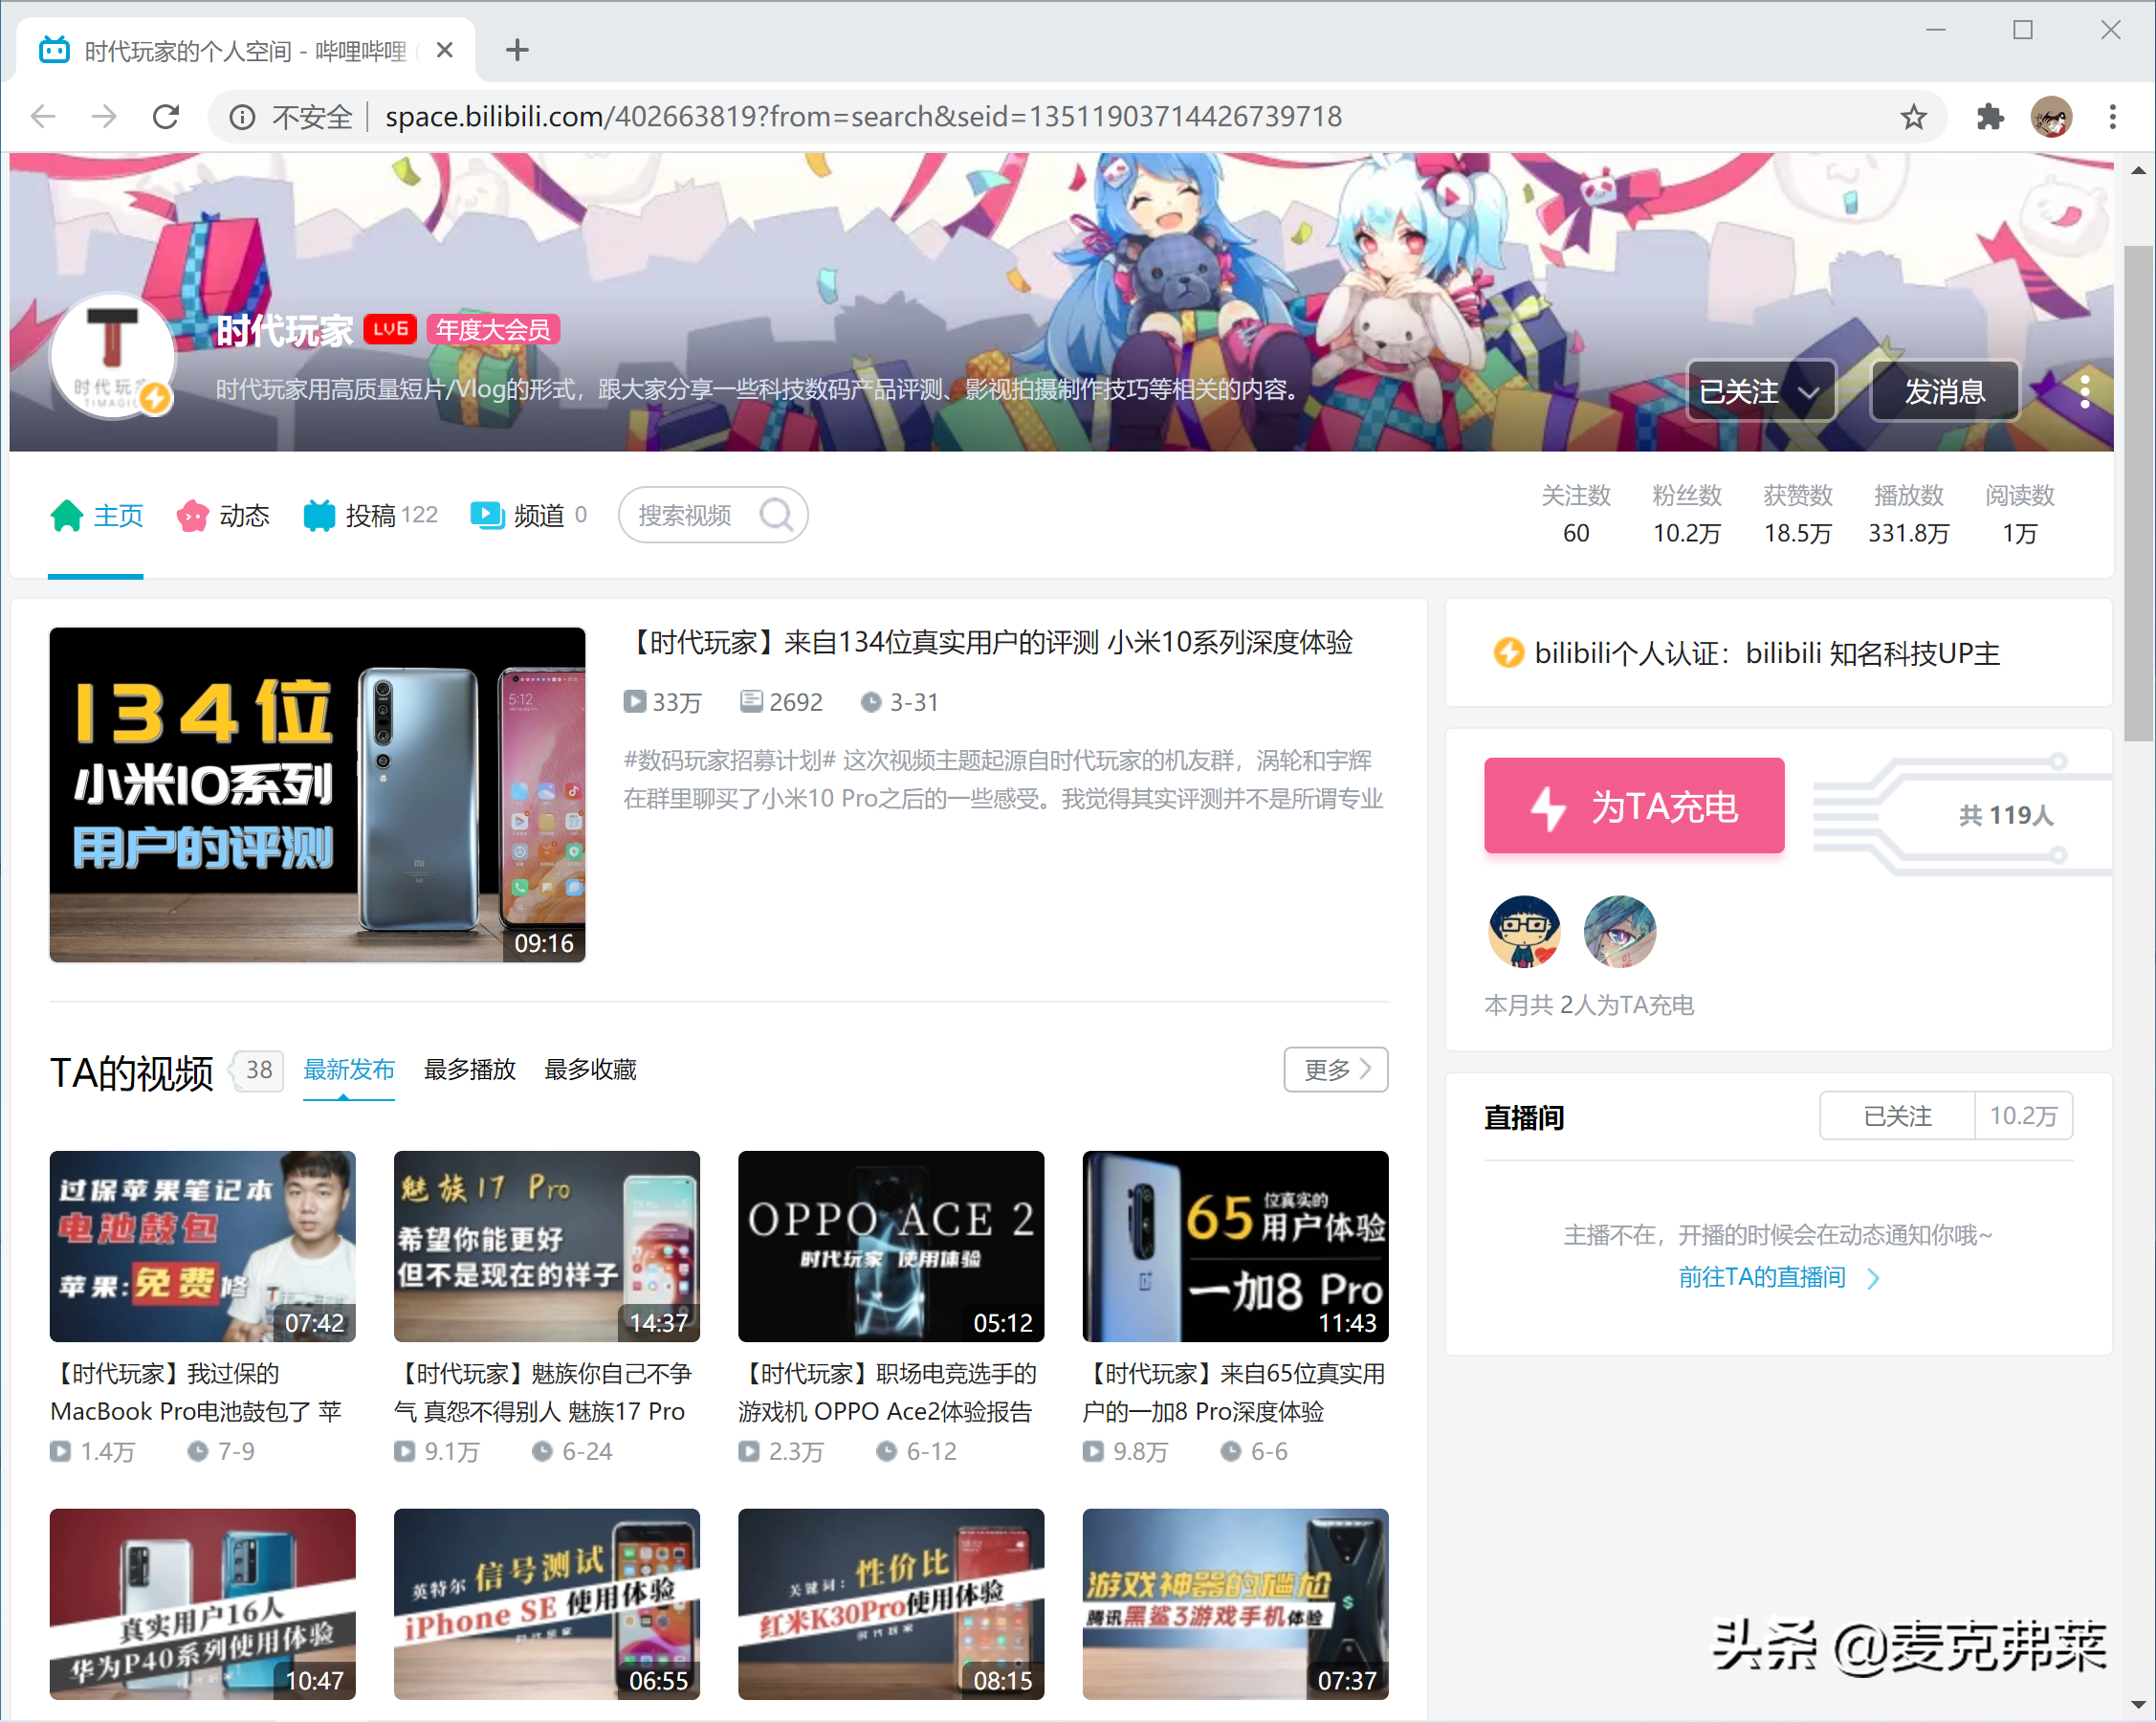This screenshot has height=1722, width=2156.
Task: Expand 更多 to see more videos
Action: (1335, 1070)
